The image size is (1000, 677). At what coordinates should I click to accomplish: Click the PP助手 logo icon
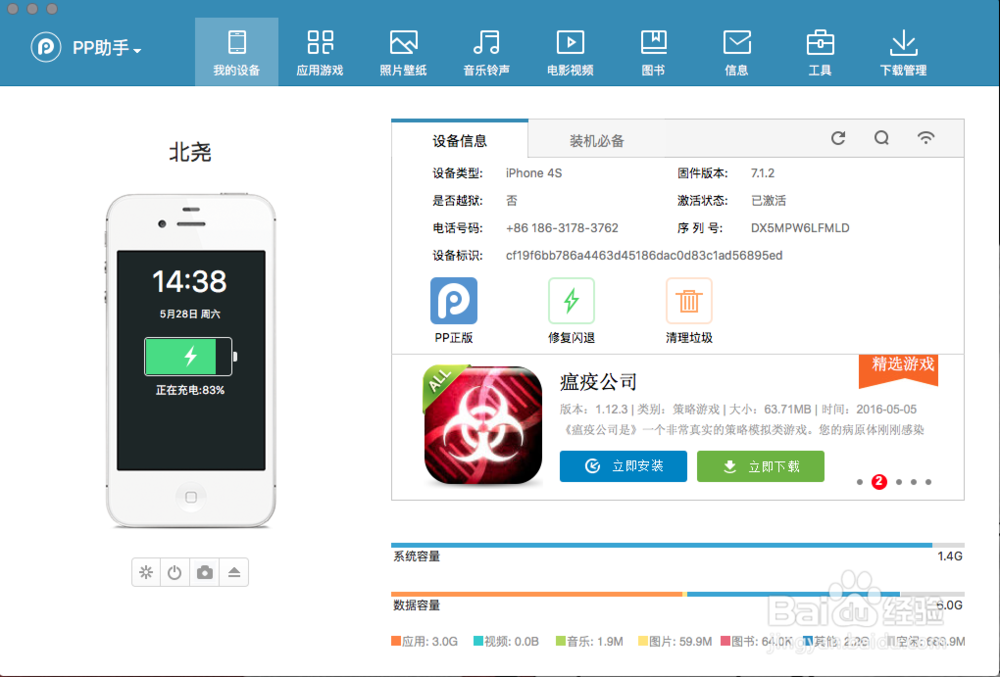pyautogui.click(x=46, y=47)
